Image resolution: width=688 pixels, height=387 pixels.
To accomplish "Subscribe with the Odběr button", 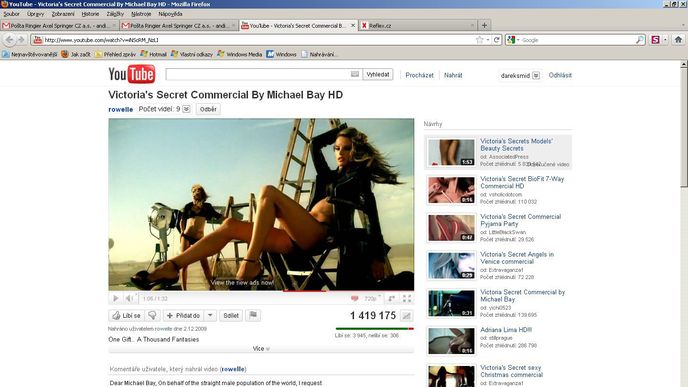I will pos(208,109).
